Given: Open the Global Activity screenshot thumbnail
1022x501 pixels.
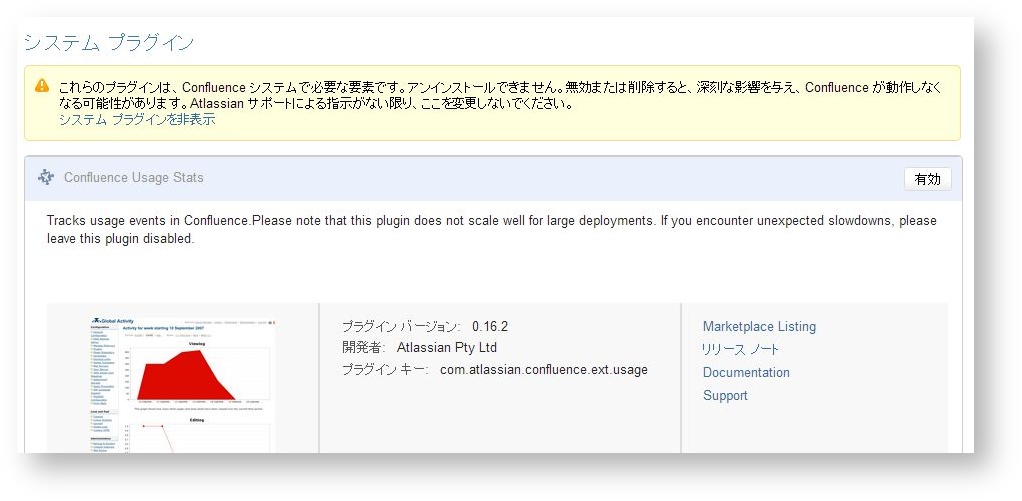Looking at the screenshot, I should pyautogui.click(x=183, y=384).
